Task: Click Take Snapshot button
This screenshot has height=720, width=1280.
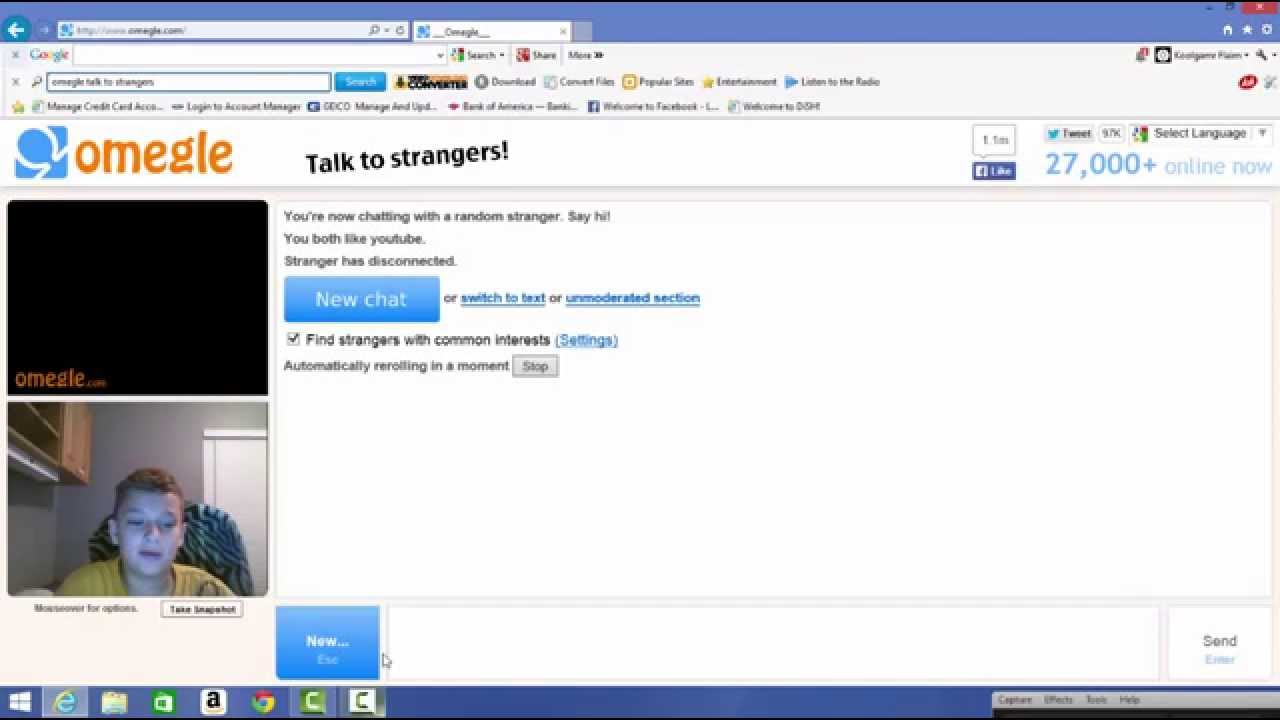Action: [202, 609]
